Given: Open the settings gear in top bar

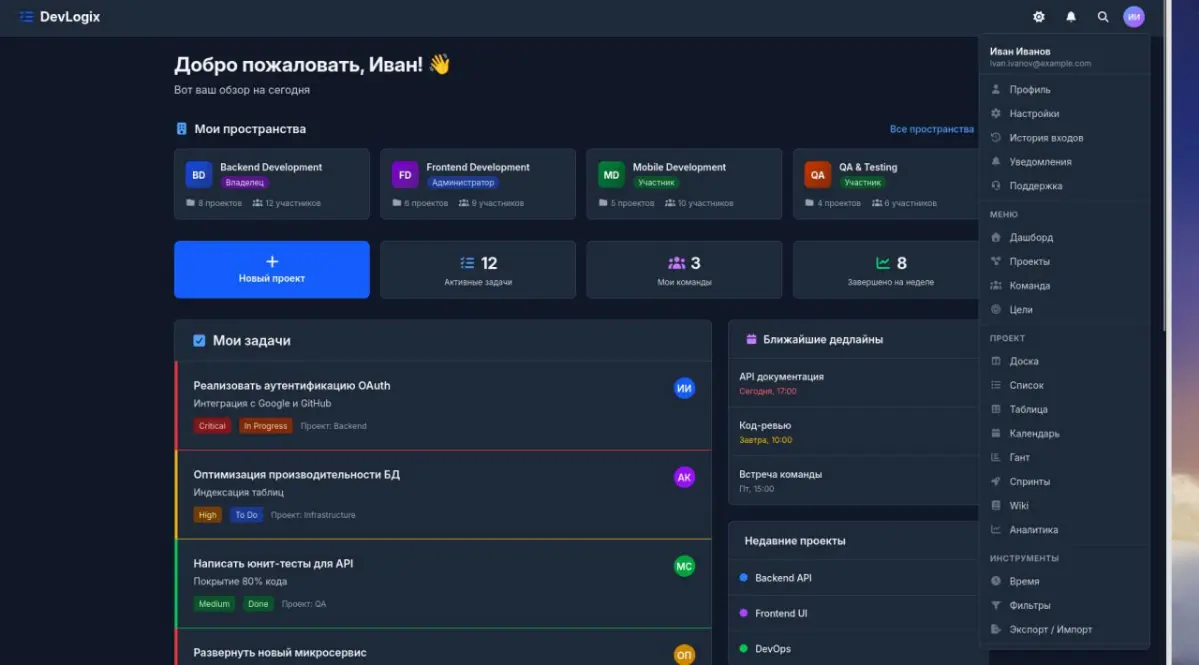Looking at the screenshot, I should [1038, 17].
